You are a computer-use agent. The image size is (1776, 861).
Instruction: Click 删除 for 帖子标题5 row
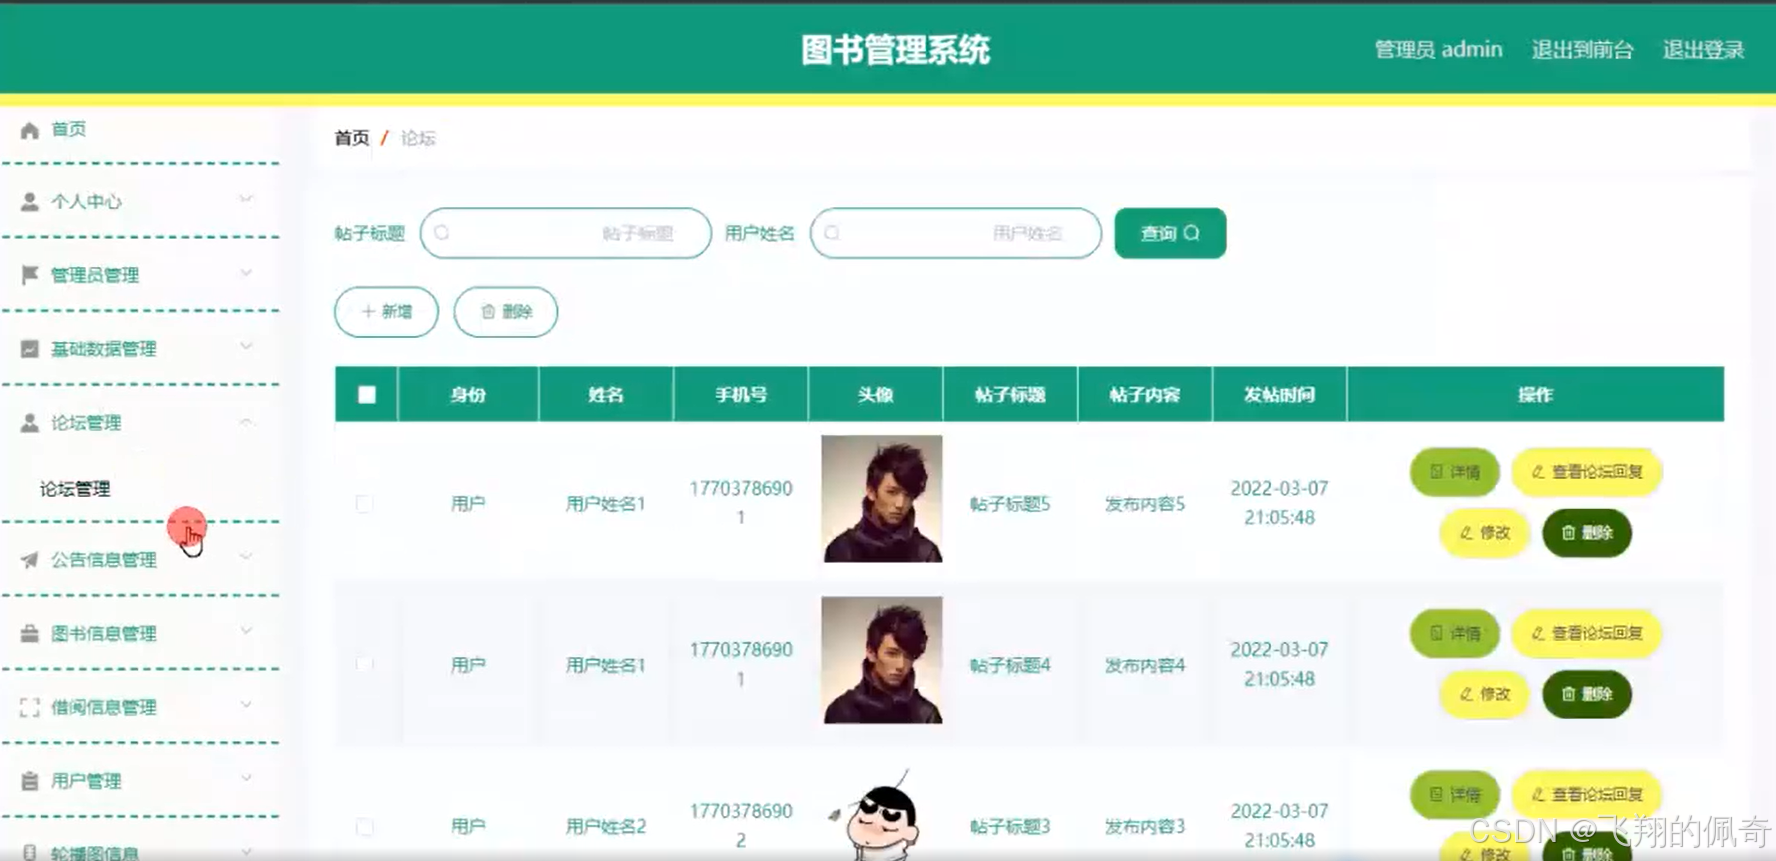point(1587,533)
